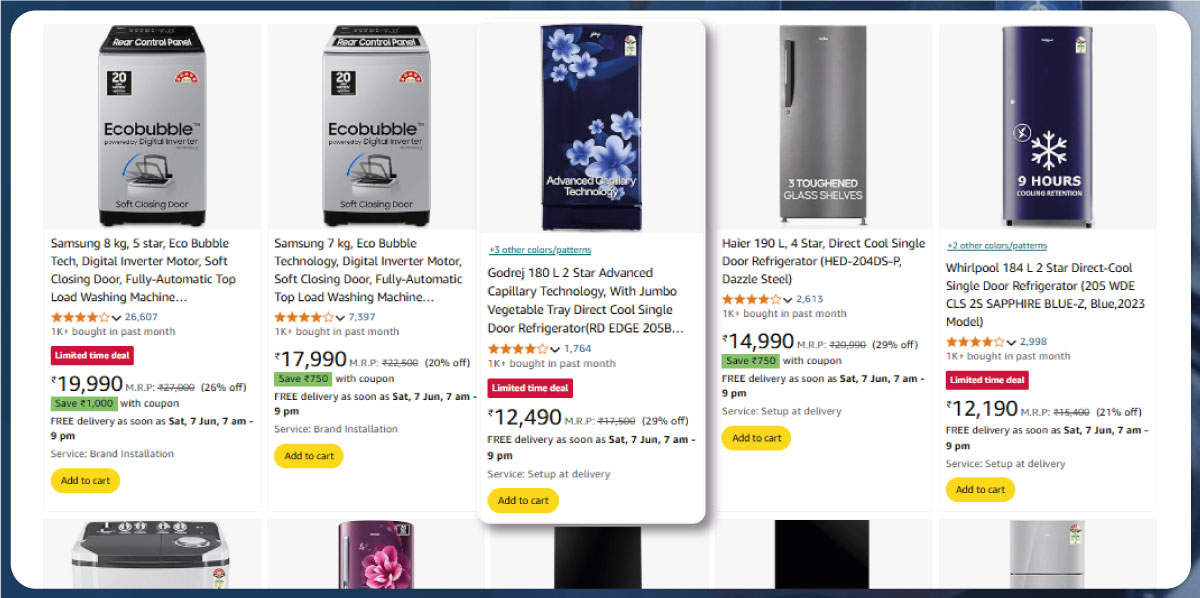Open the Haier Dazzle Steel refrigerator image
The width and height of the screenshot is (1200, 598).
tap(822, 127)
